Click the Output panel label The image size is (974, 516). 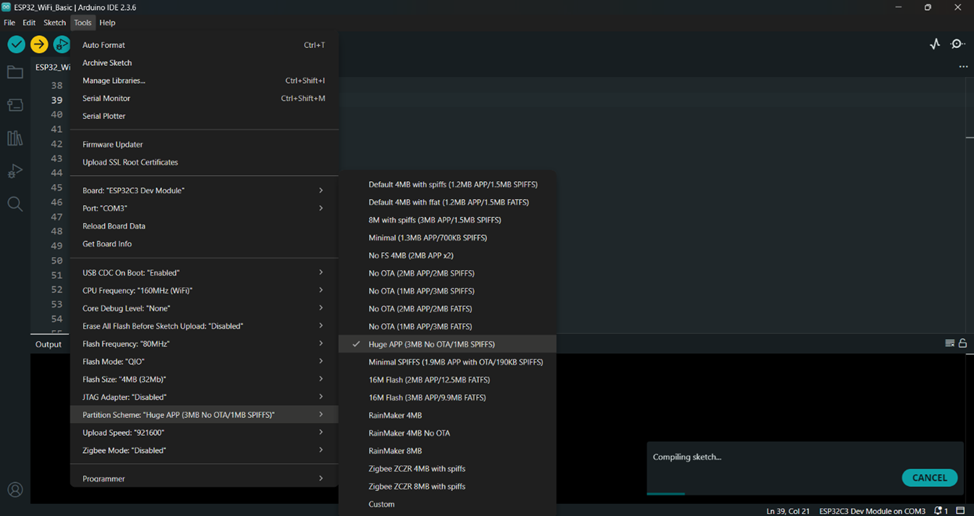click(48, 344)
